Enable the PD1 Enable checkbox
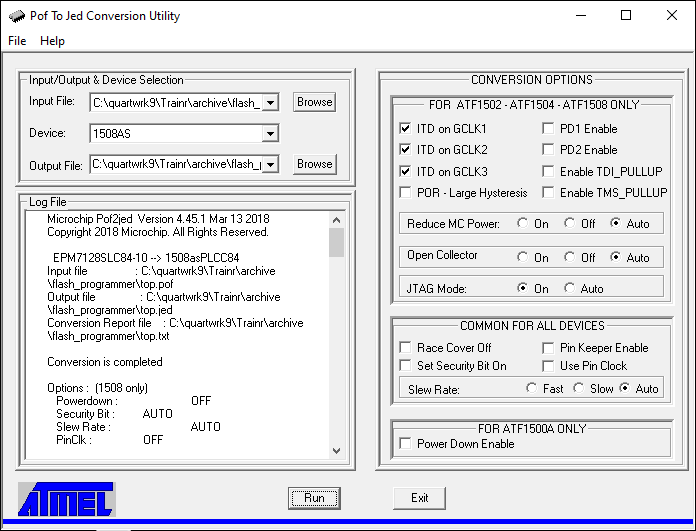 548,129
